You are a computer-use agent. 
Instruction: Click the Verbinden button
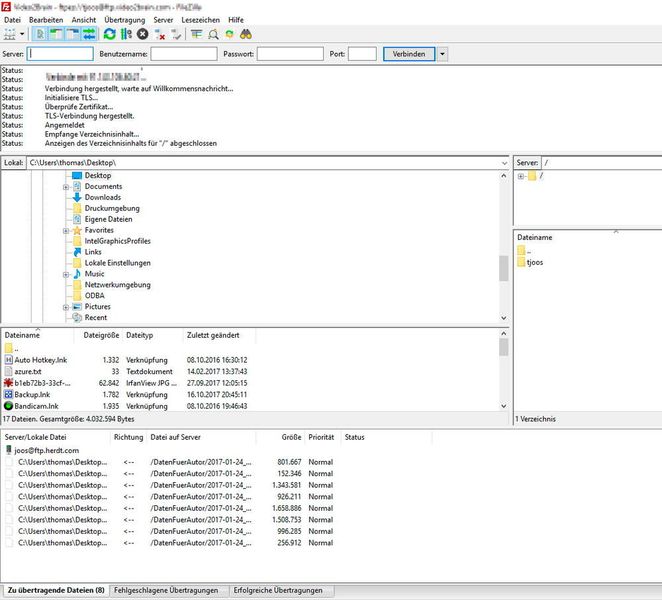(x=409, y=54)
